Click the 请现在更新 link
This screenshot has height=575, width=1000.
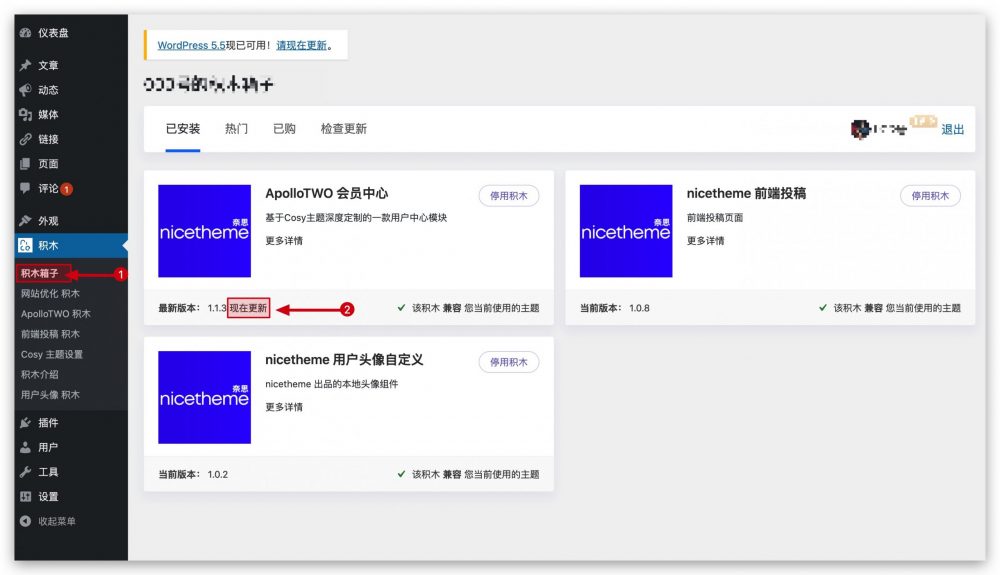coord(302,45)
